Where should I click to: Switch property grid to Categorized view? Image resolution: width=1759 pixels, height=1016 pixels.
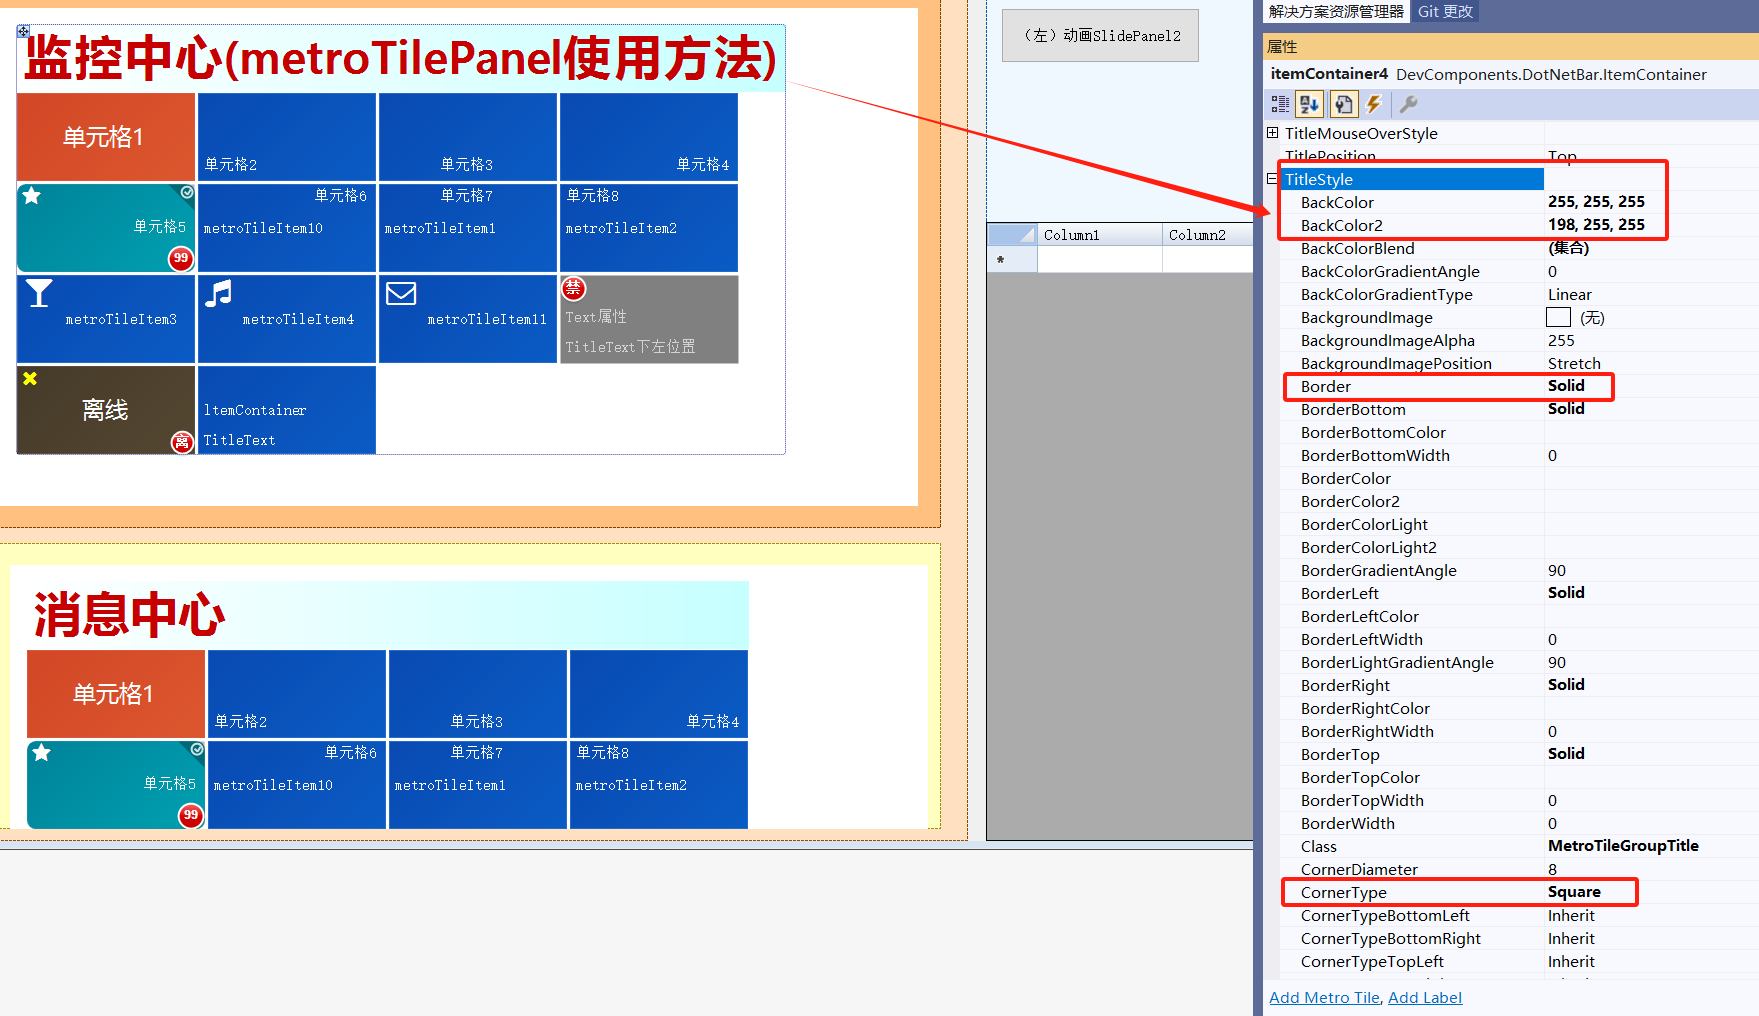pyautogui.click(x=1280, y=104)
